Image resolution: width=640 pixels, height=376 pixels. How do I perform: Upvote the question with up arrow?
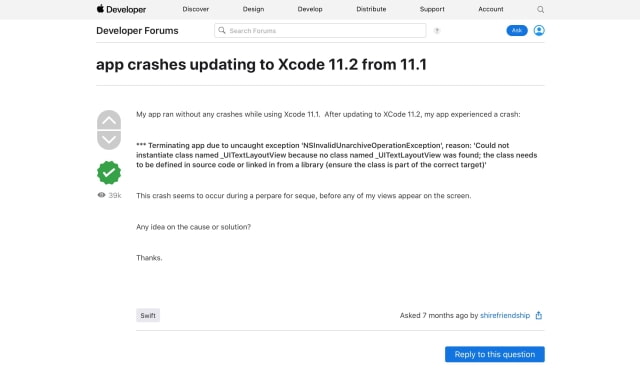pos(109,120)
